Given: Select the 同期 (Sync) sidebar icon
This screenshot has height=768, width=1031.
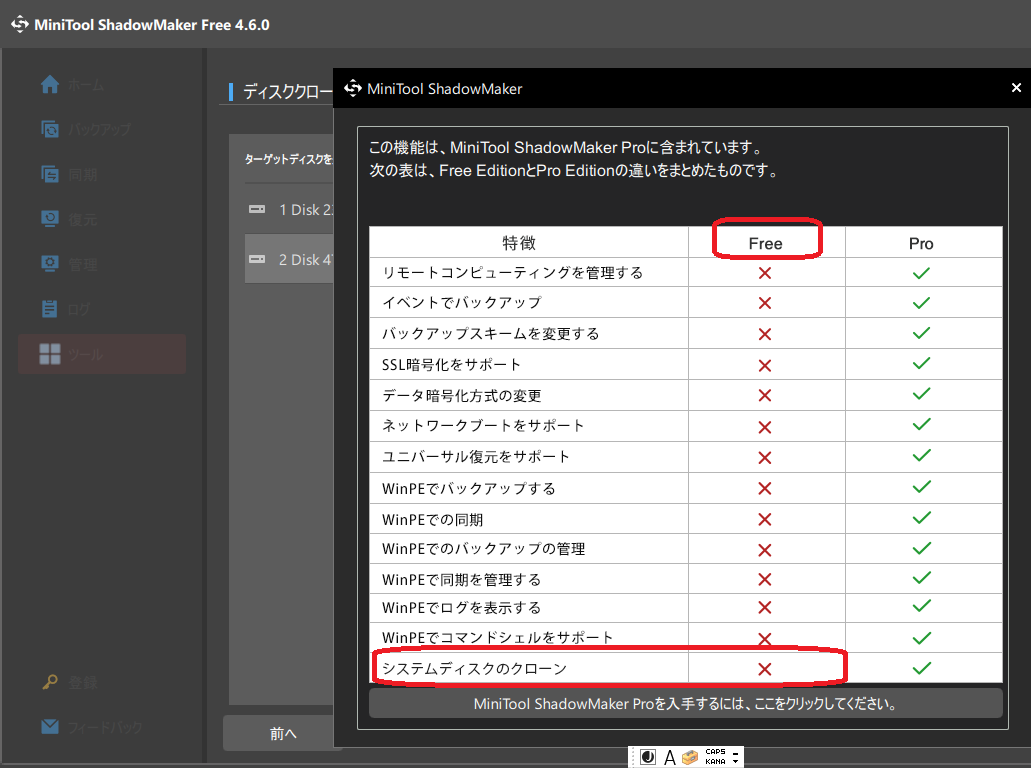Looking at the screenshot, I should point(50,175).
